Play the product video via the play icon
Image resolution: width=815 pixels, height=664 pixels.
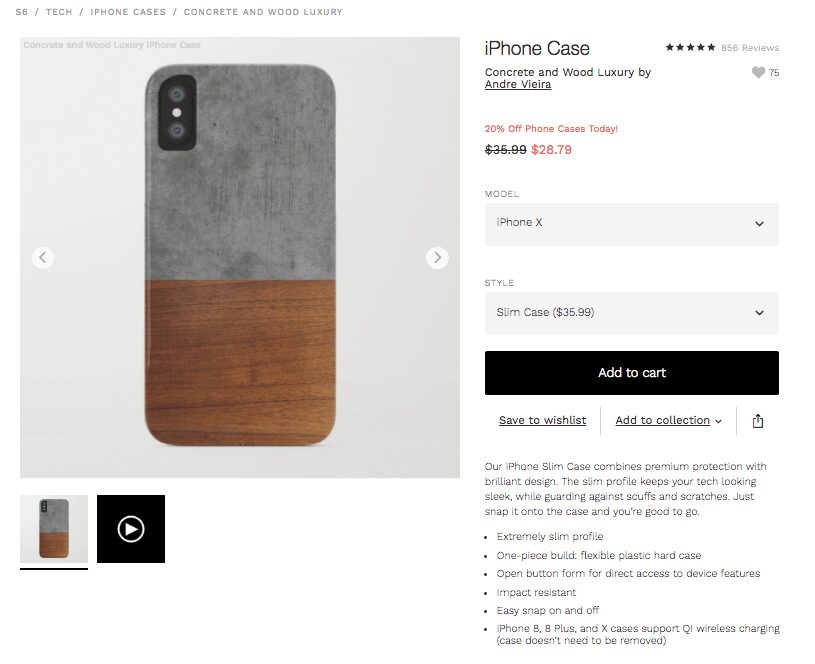pyautogui.click(x=131, y=528)
